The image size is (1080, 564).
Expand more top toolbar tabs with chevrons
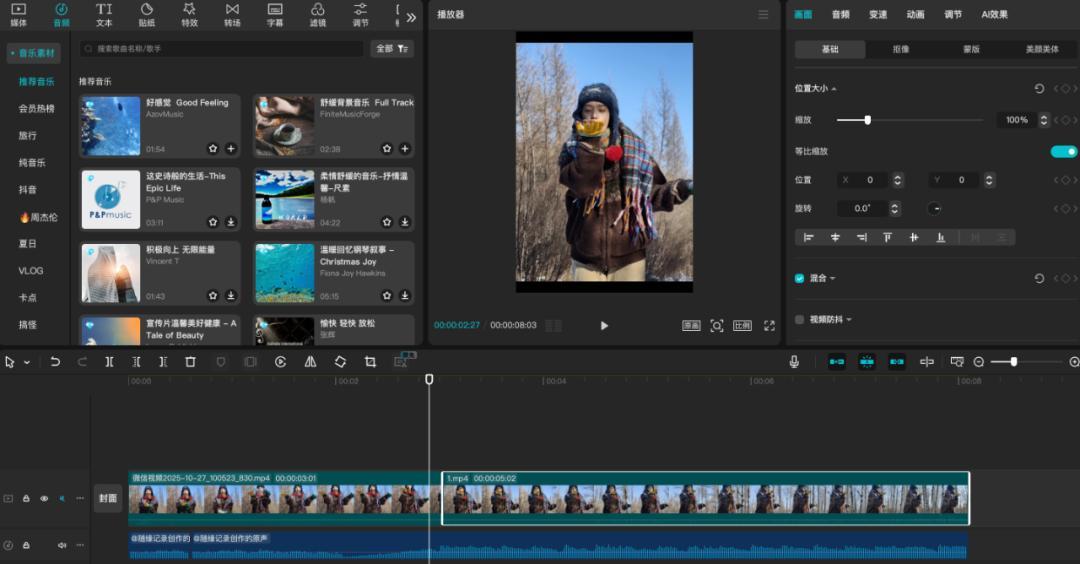411,17
